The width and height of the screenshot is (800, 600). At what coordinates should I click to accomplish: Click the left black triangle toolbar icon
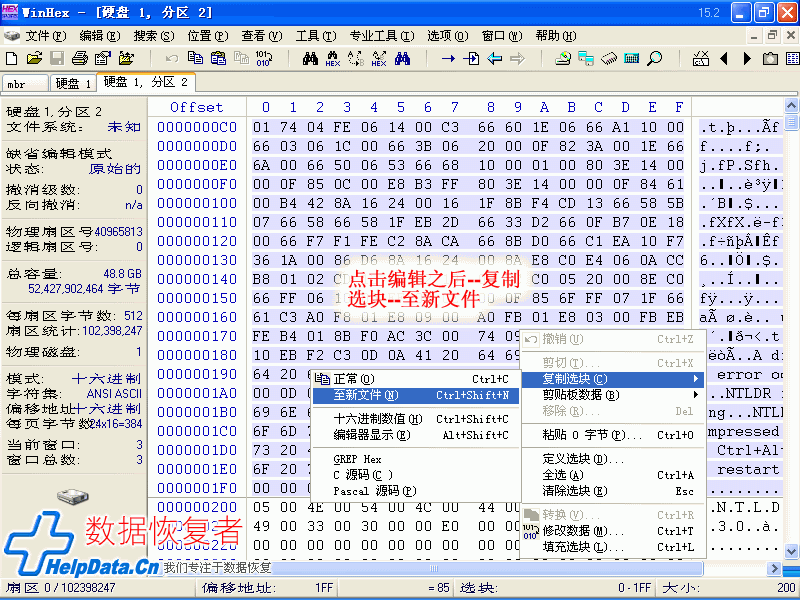723,59
